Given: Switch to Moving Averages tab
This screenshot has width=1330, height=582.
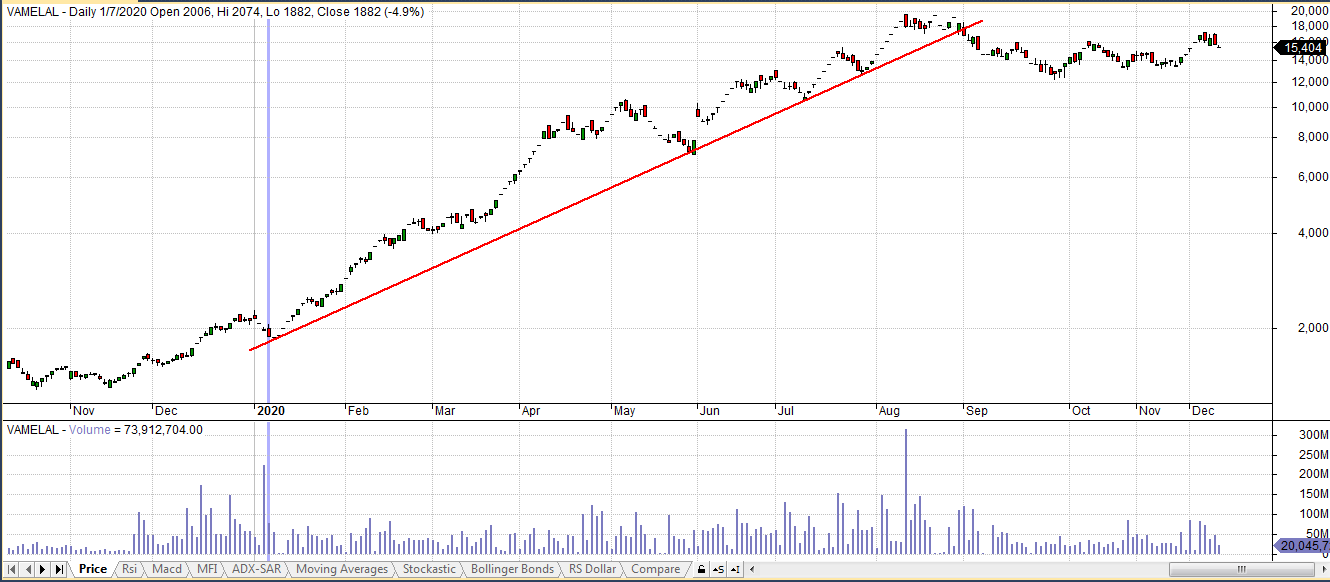Looking at the screenshot, I should [342, 569].
